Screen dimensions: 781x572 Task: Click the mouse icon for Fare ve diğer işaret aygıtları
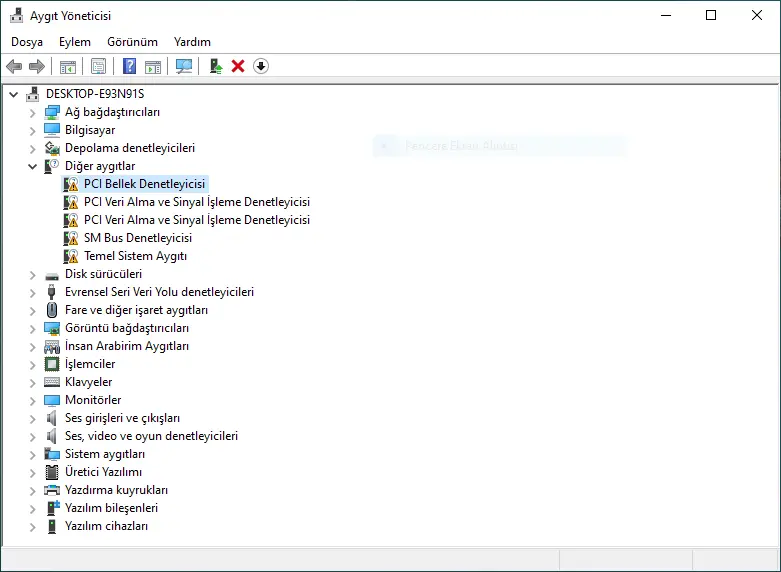click(52, 310)
